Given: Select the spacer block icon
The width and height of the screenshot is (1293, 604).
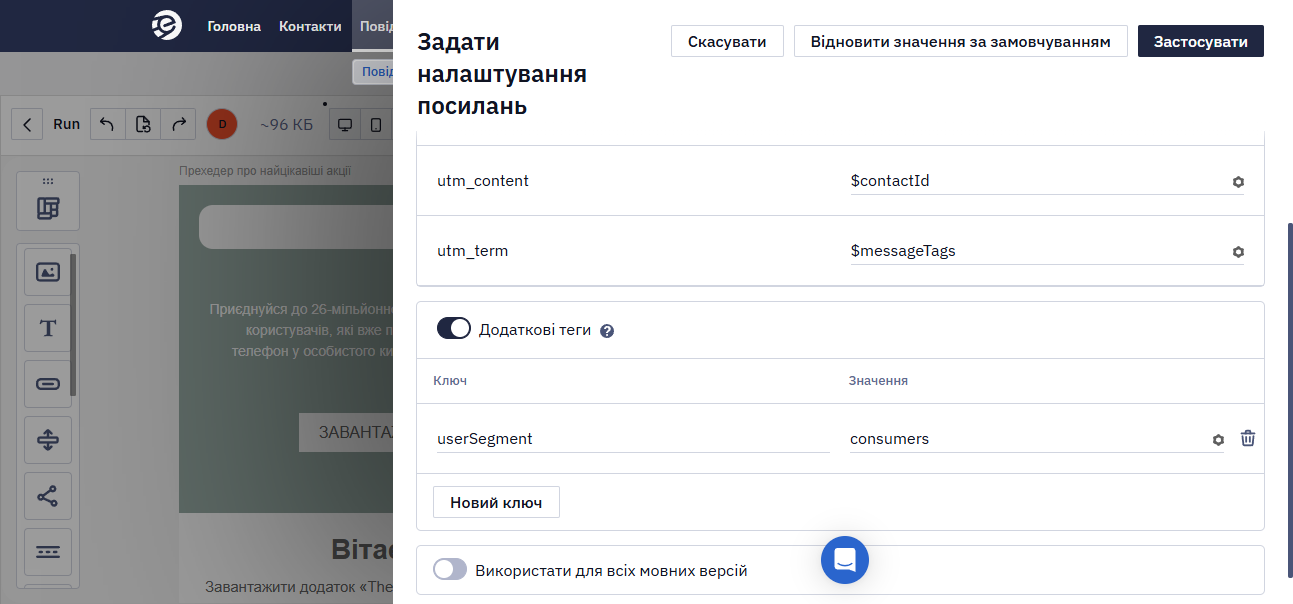Looking at the screenshot, I should 48,440.
